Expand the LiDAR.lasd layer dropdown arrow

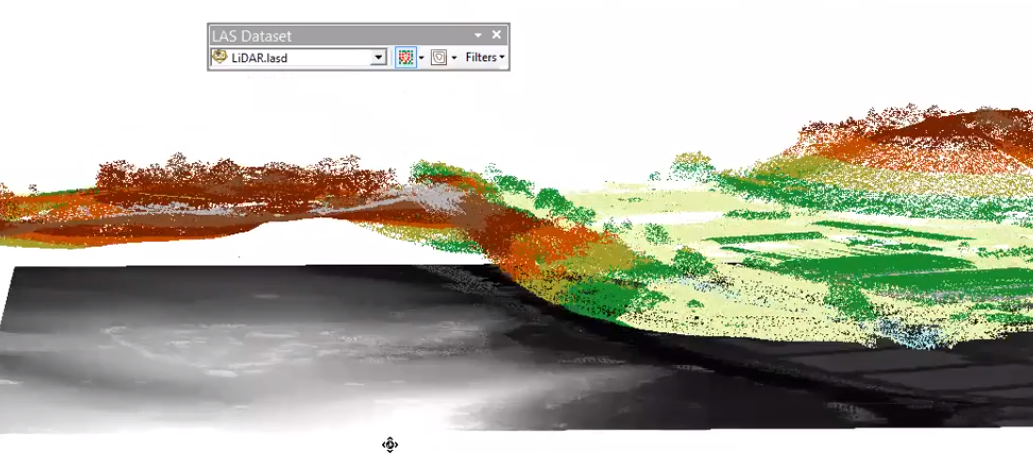[378, 58]
